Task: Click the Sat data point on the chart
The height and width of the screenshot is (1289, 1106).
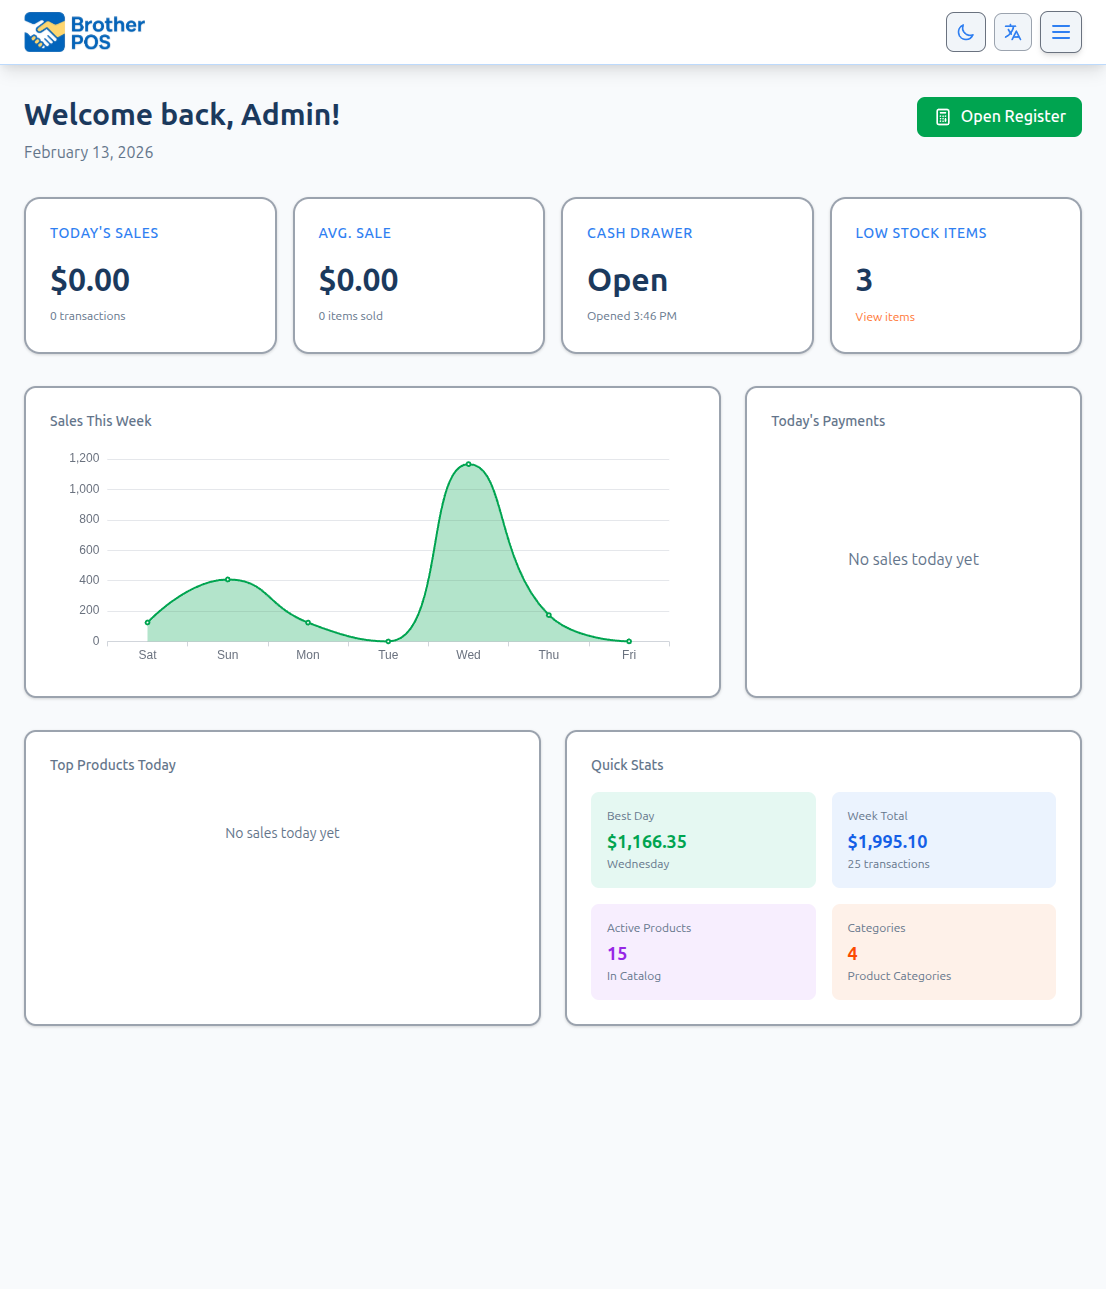Action: pos(147,621)
